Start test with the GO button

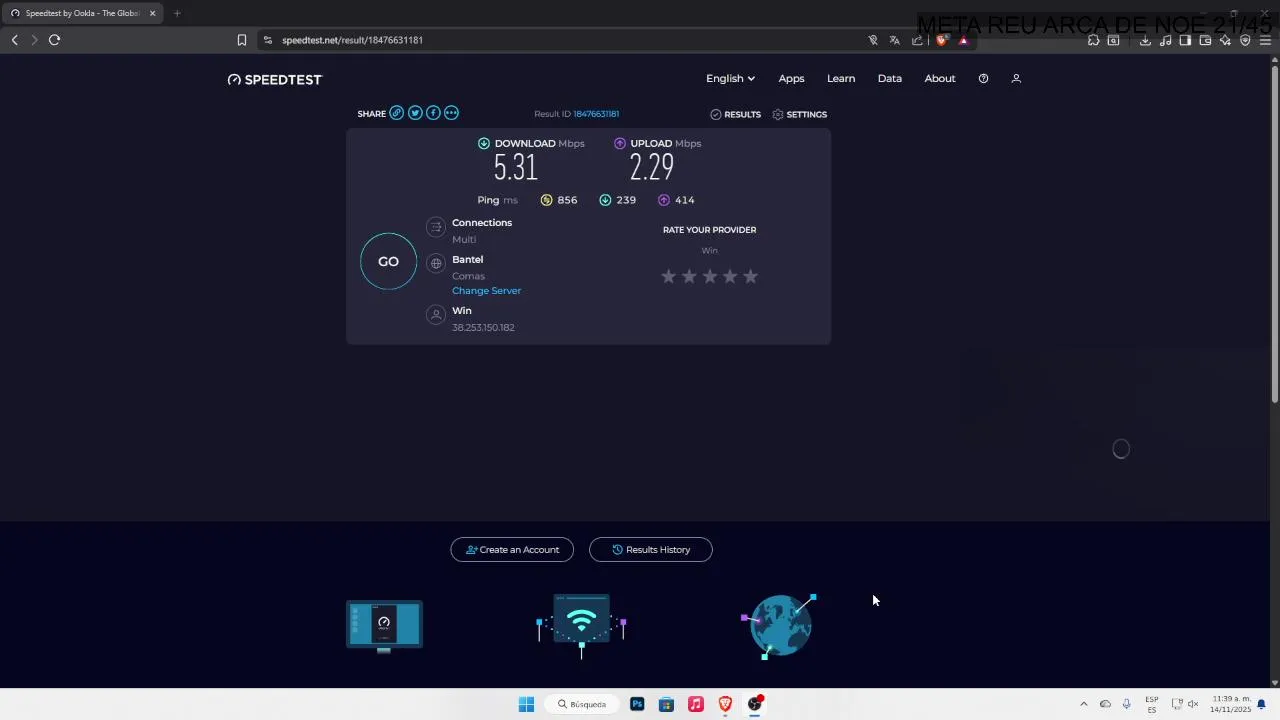(388, 261)
